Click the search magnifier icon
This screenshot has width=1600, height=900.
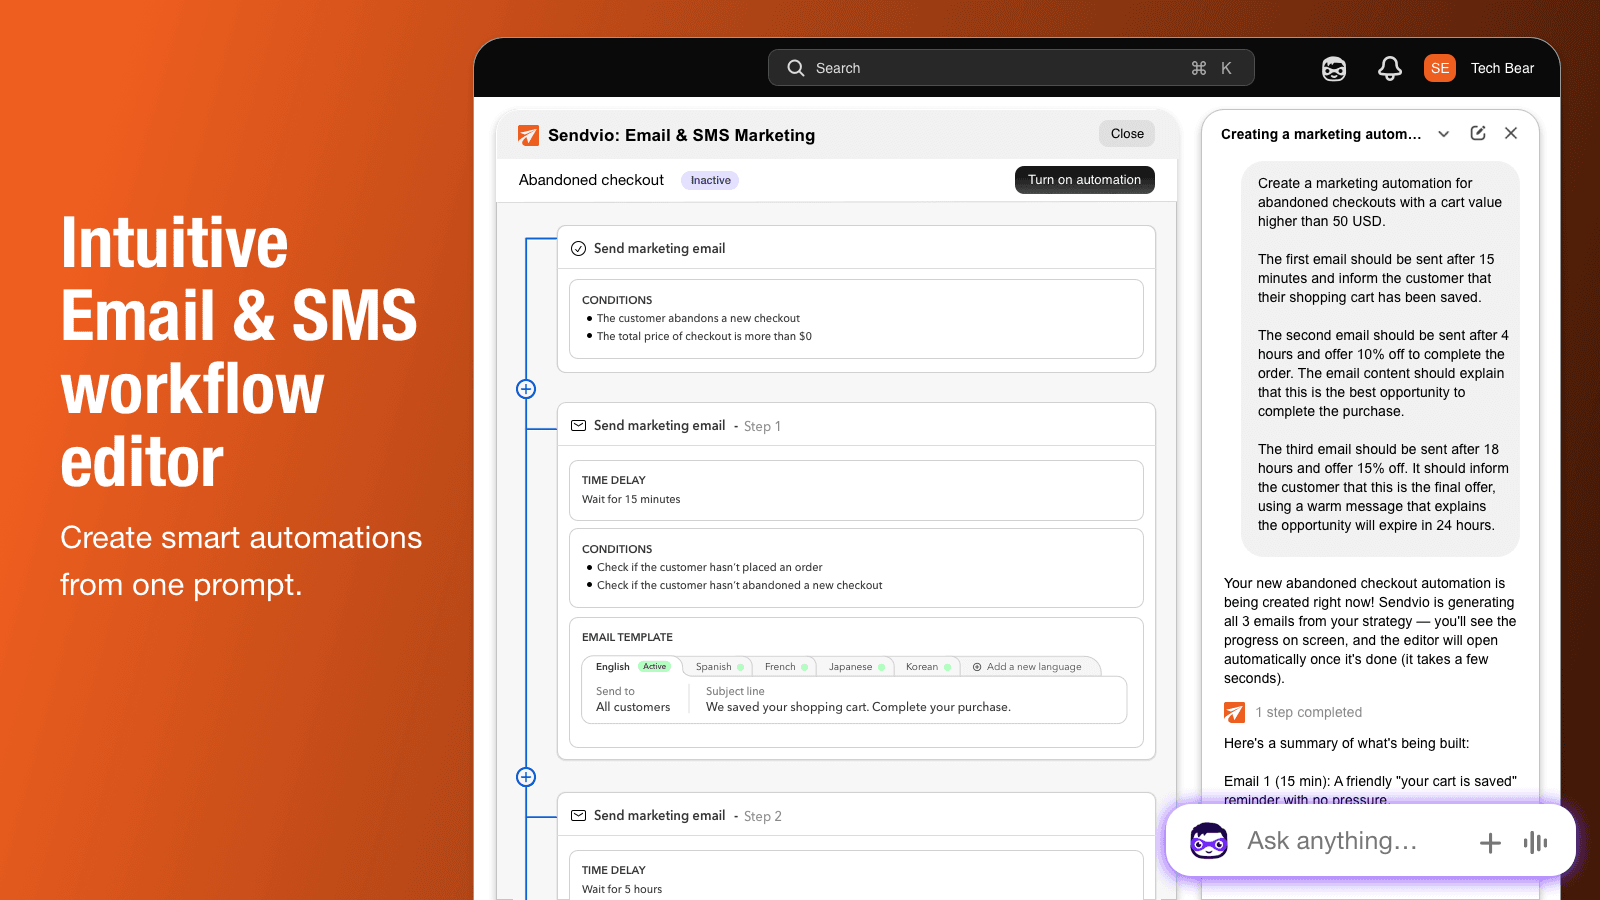[796, 68]
